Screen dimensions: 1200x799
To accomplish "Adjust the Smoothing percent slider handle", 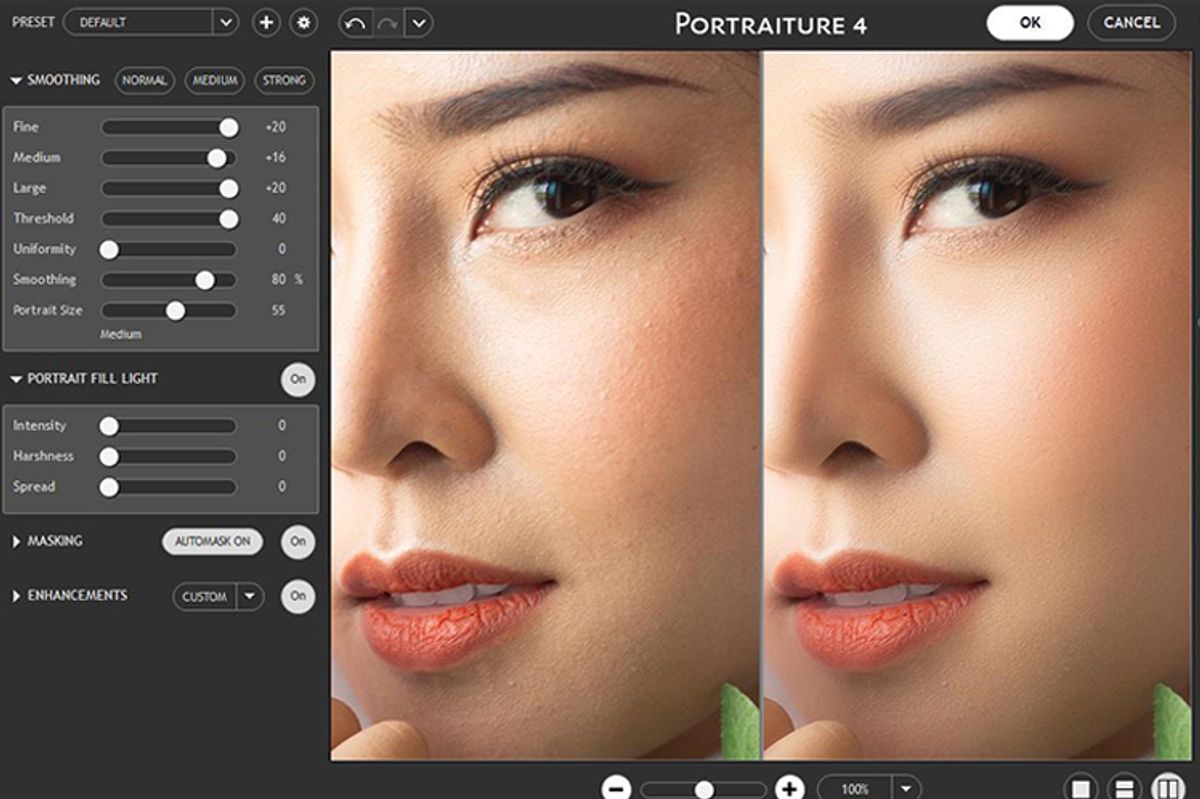I will (205, 280).
